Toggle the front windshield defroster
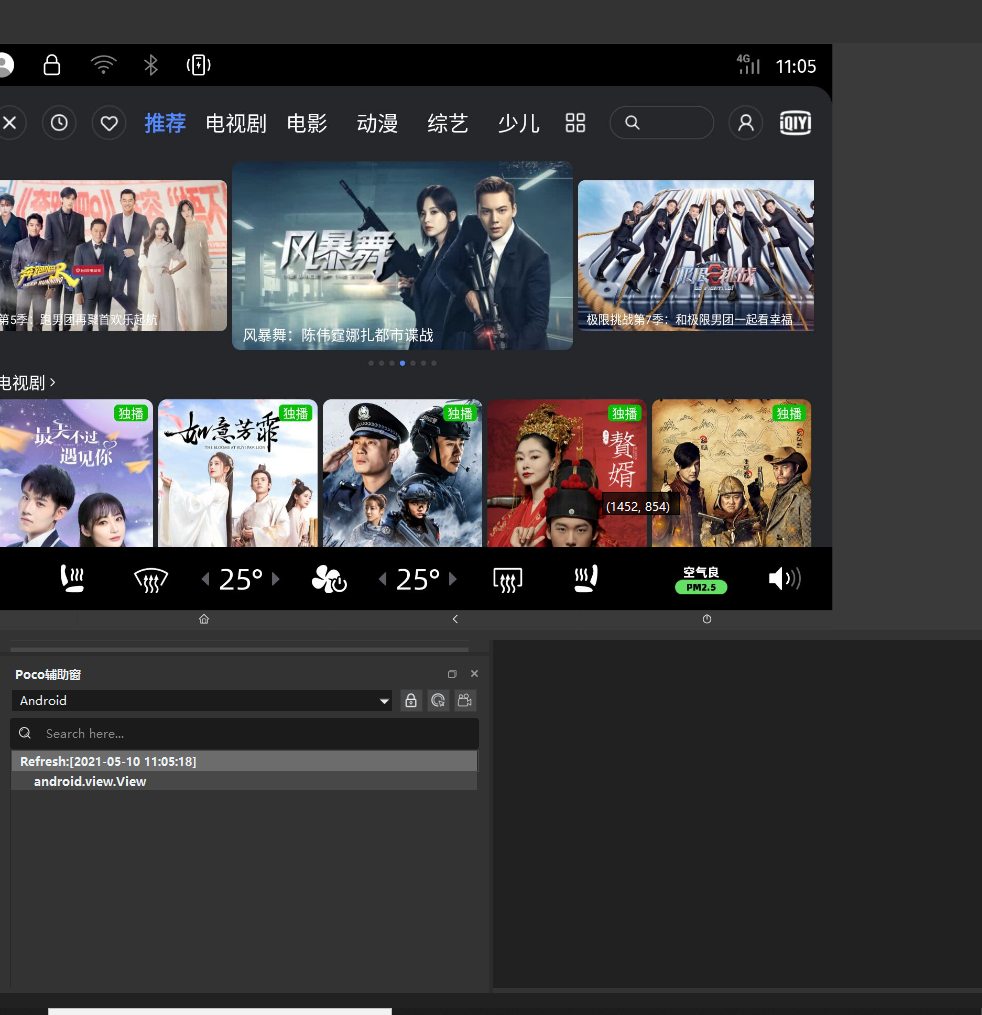Image resolution: width=982 pixels, height=1015 pixels. (x=151, y=580)
